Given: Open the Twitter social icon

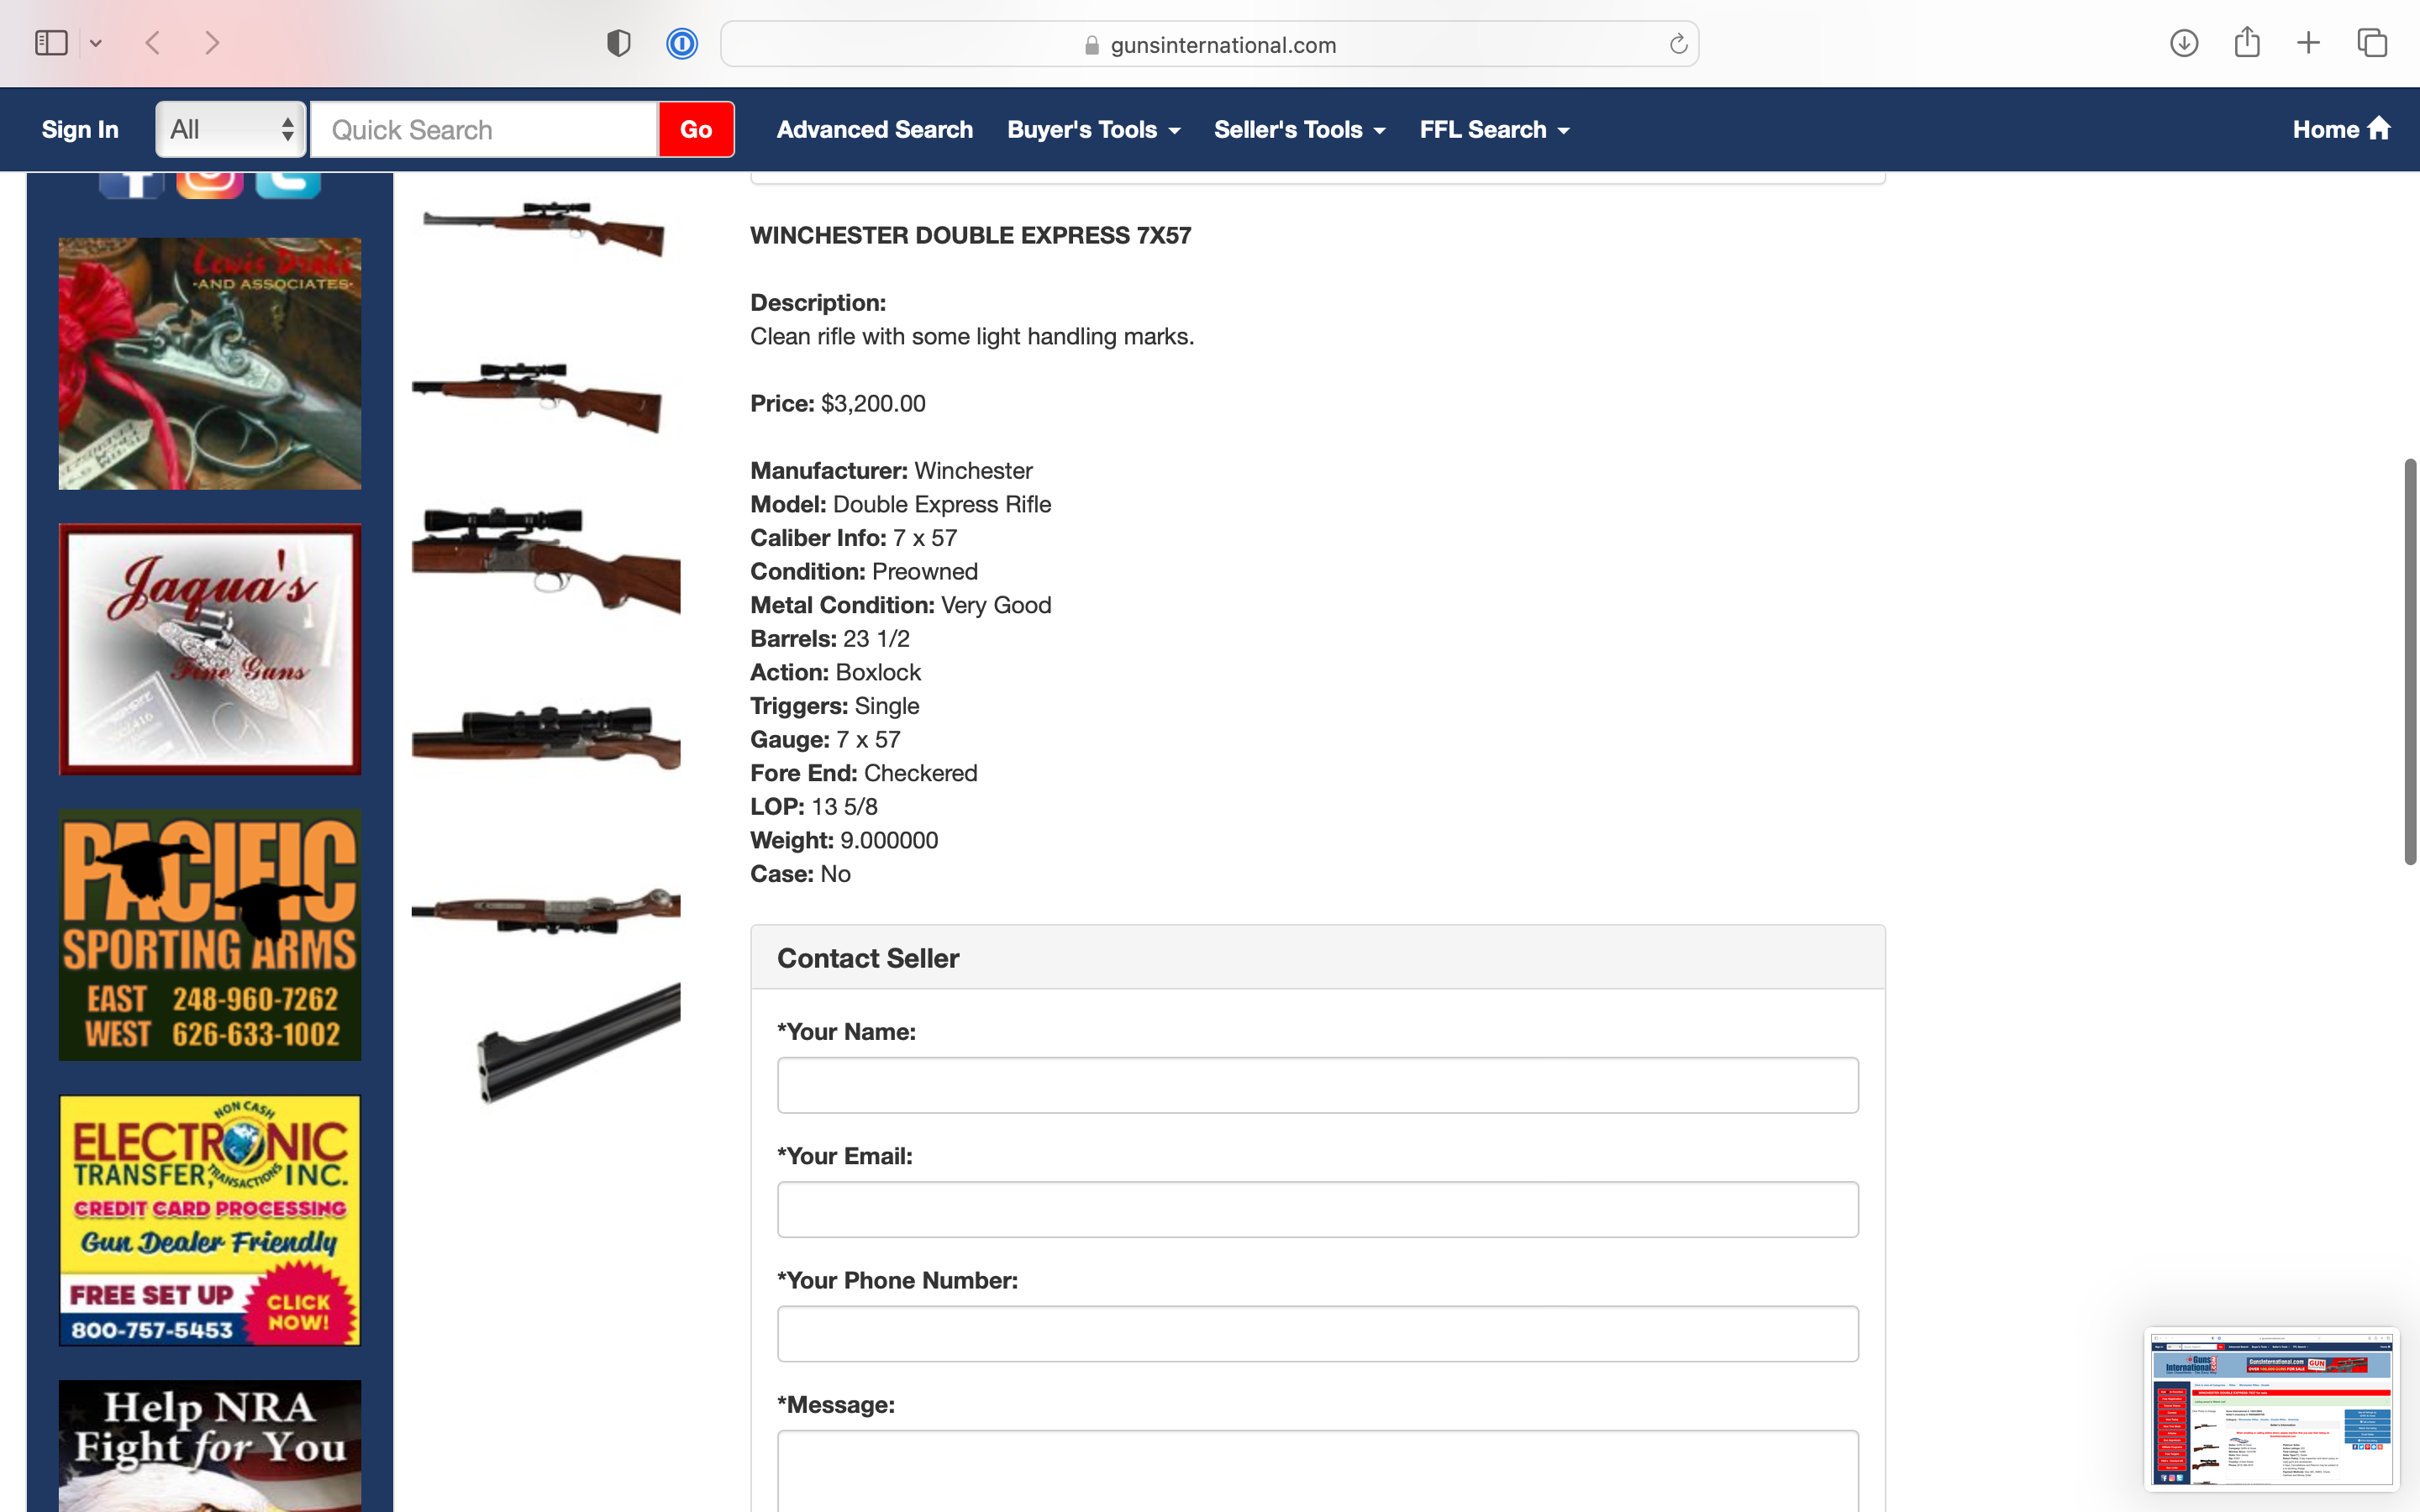Looking at the screenshot, I should point(288,184).
